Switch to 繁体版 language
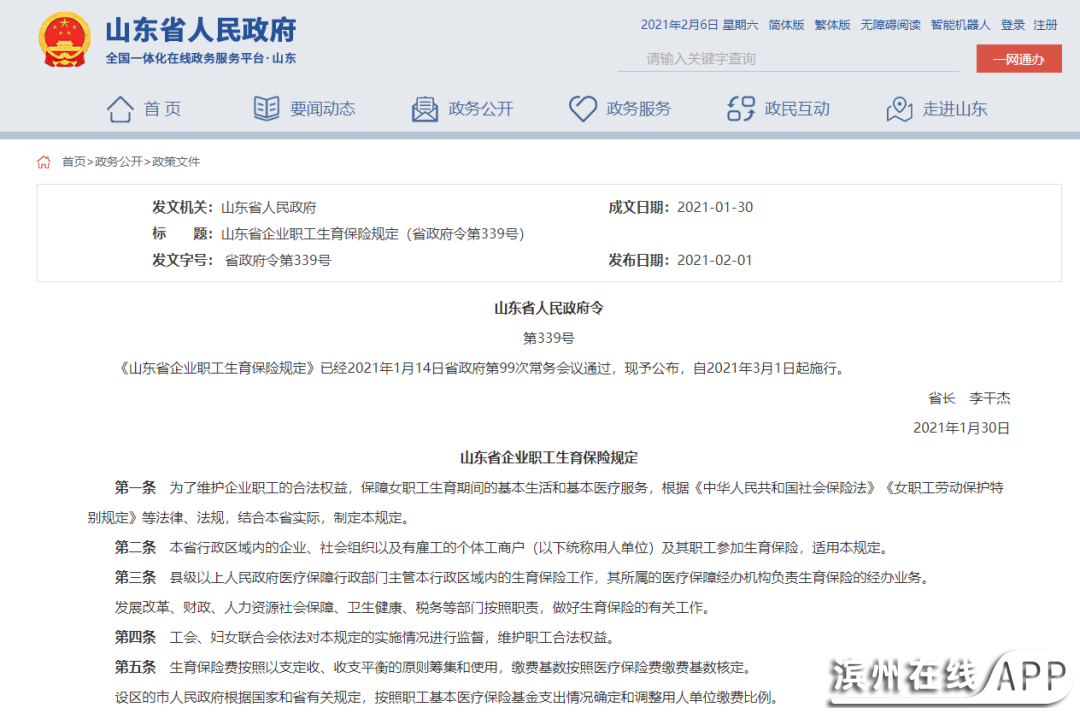The width and height of the screenshot is (1080, 713). (832, 25)
